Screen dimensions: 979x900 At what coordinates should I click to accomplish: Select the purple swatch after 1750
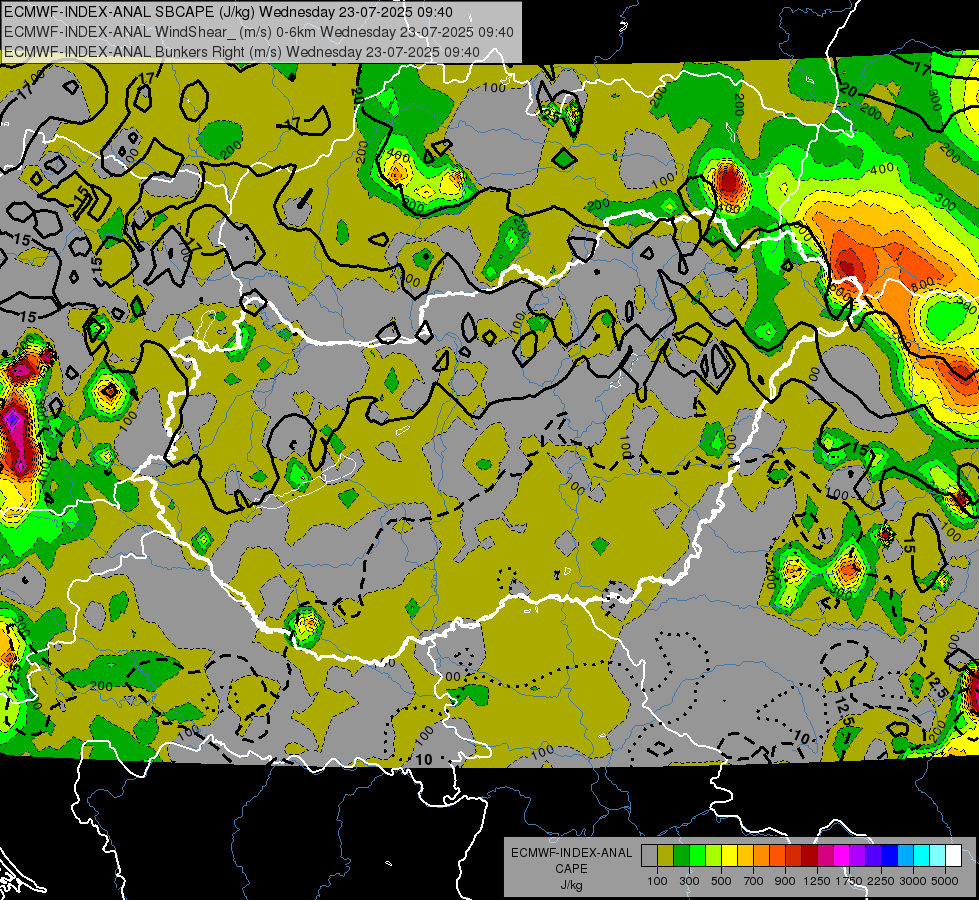tap(858, 855)
